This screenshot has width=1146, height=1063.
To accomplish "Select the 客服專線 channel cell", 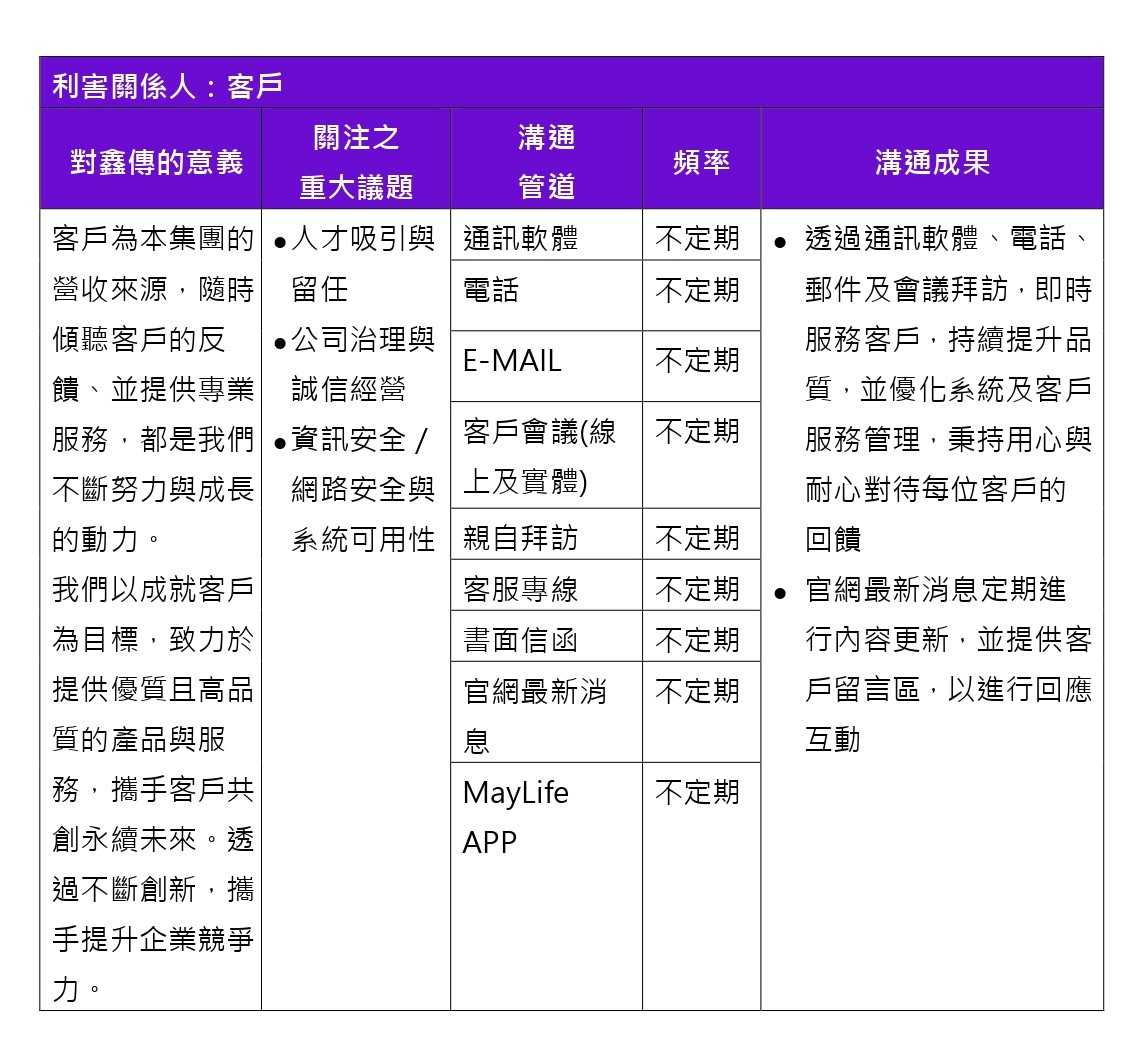I will coord(521,589).
